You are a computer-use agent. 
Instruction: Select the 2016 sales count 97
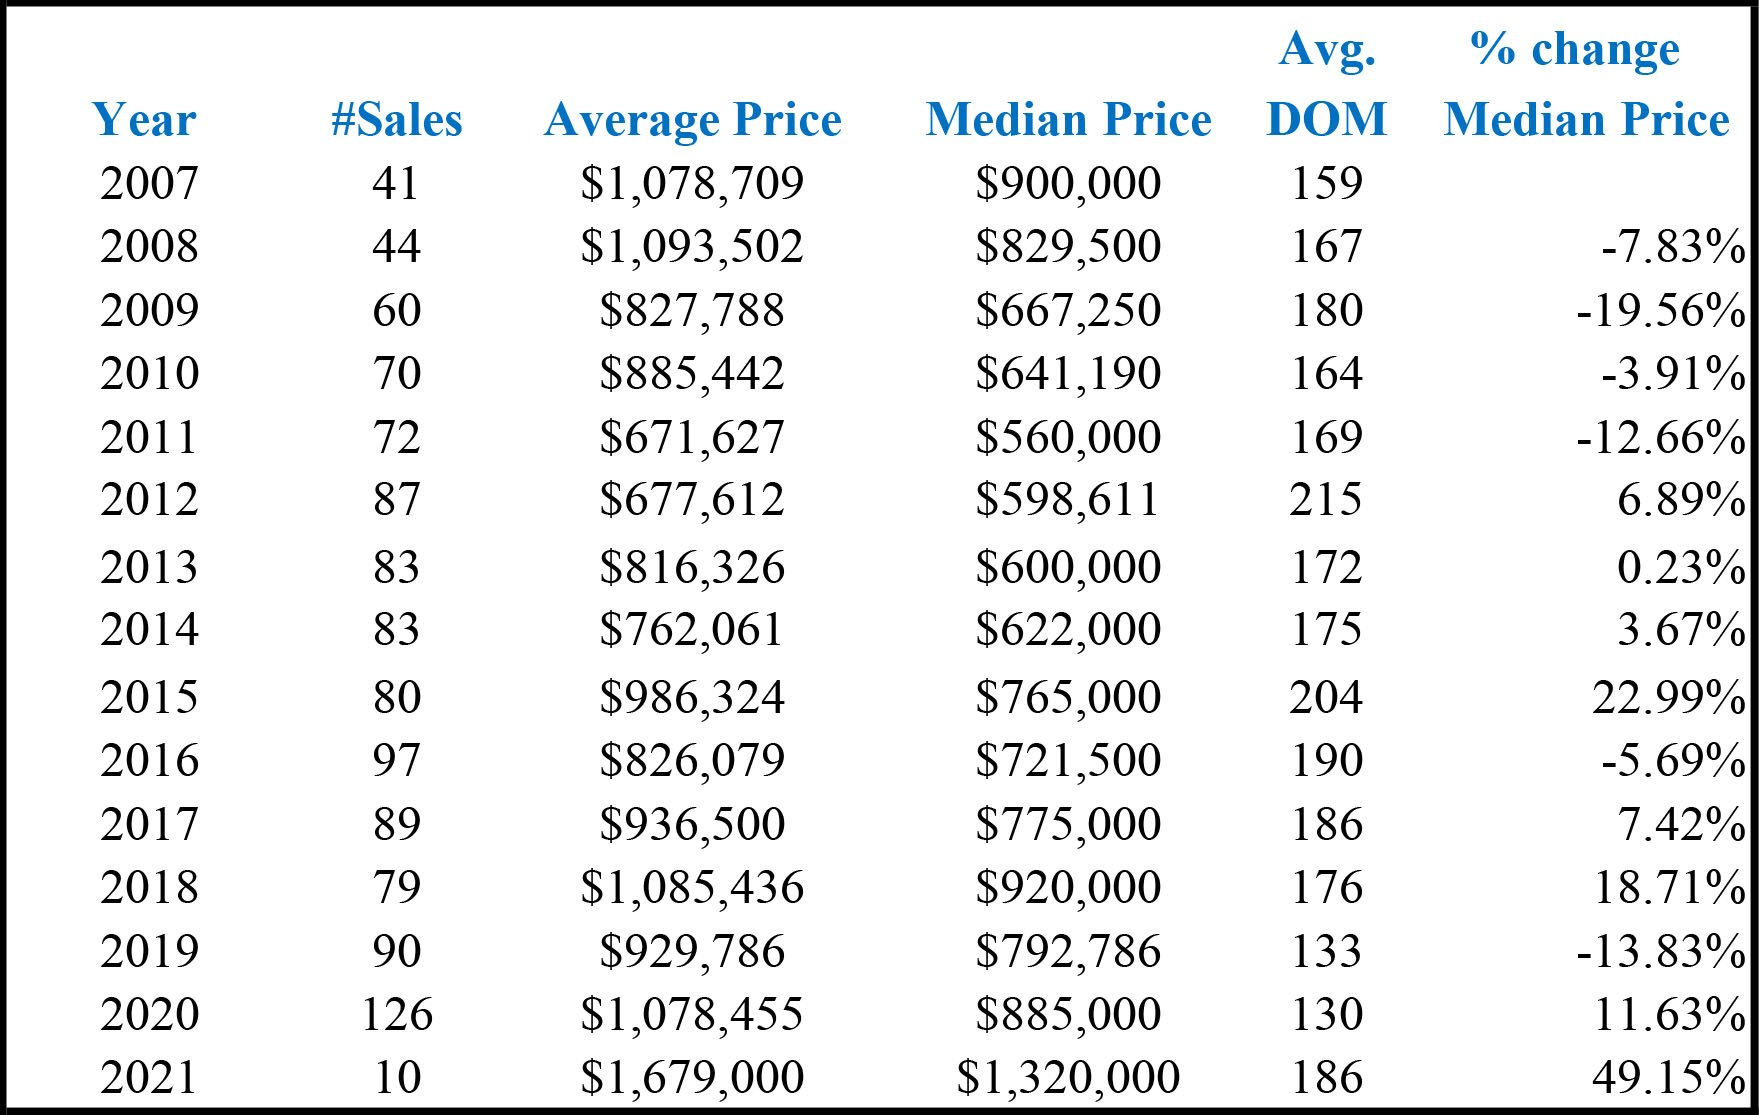(x=397, y=760)
